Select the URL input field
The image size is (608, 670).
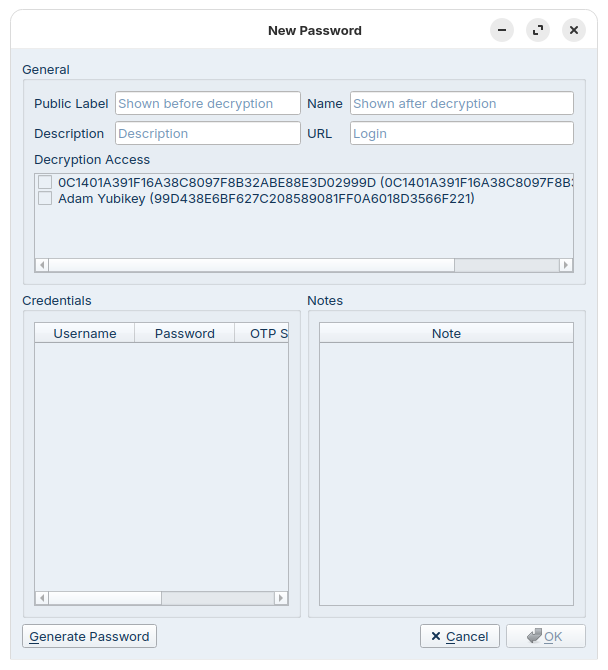[461, 133]
